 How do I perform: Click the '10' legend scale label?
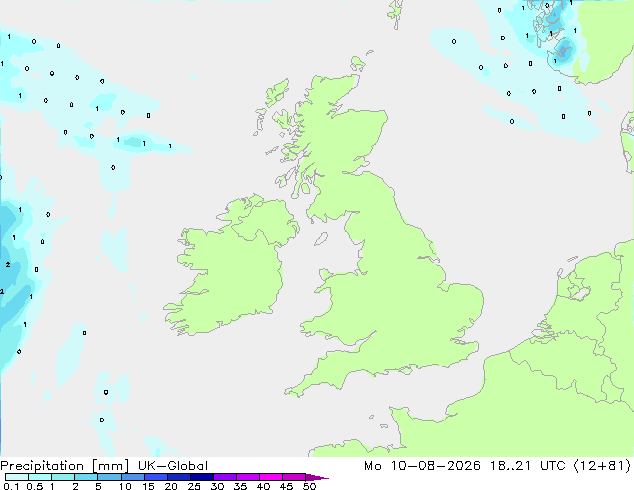(x=125, y=486)
